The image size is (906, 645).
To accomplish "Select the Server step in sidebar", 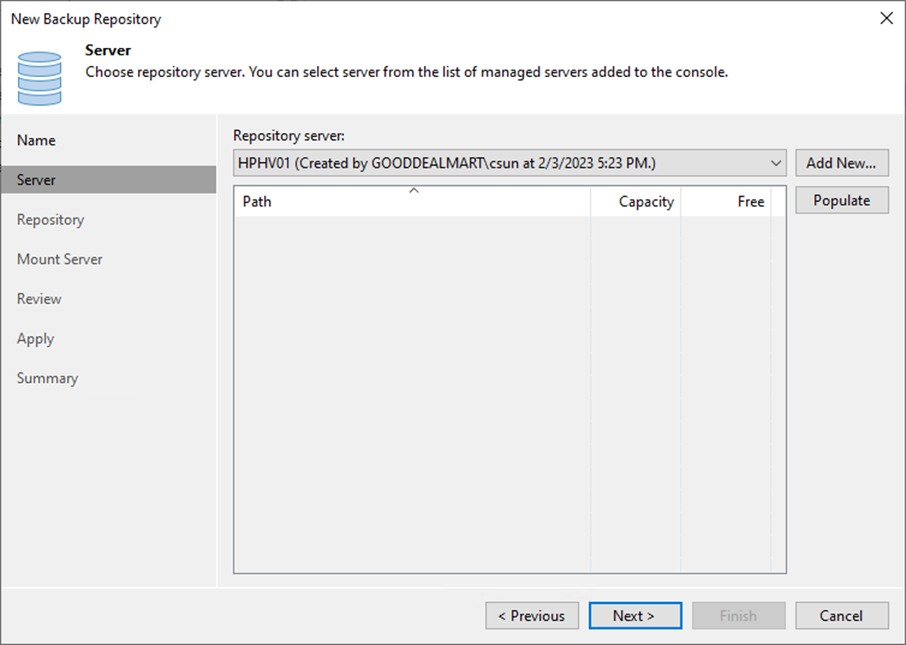I will coord(37,180).
